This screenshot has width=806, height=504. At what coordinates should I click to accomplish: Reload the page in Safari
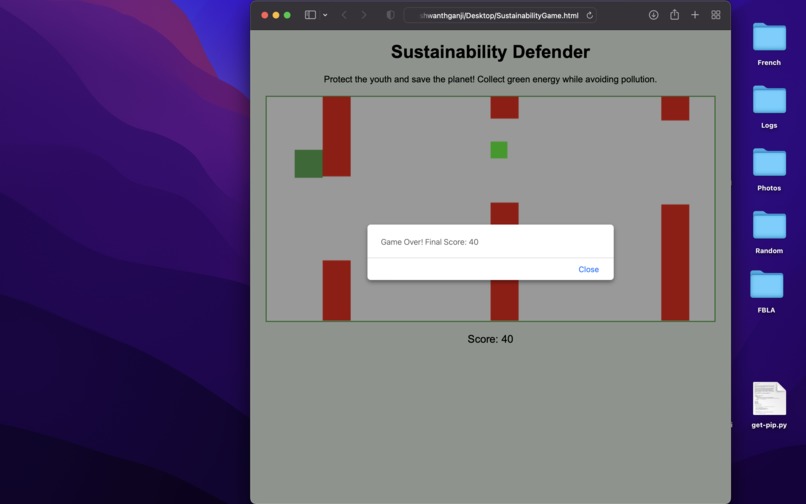point(590,15)
